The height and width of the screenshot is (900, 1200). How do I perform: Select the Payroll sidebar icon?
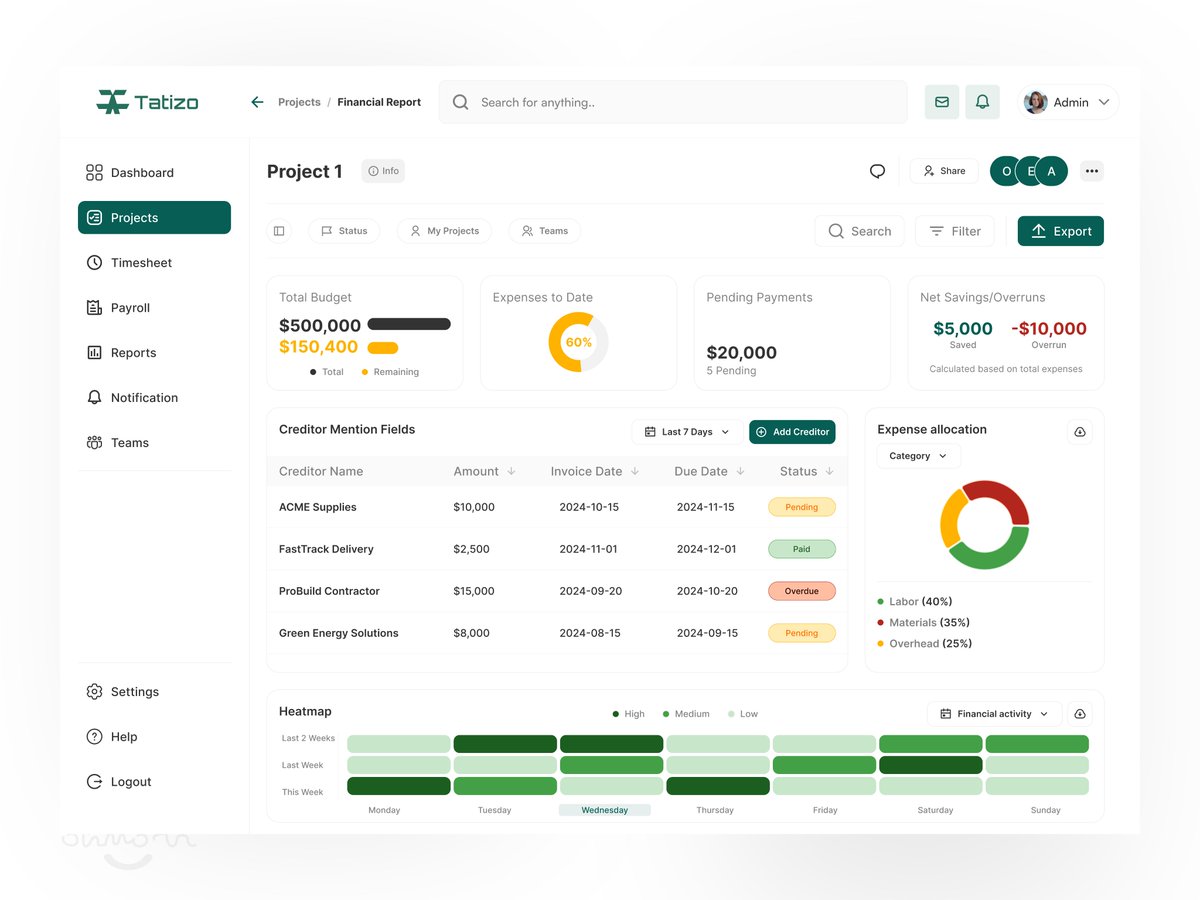click(94, 307)
